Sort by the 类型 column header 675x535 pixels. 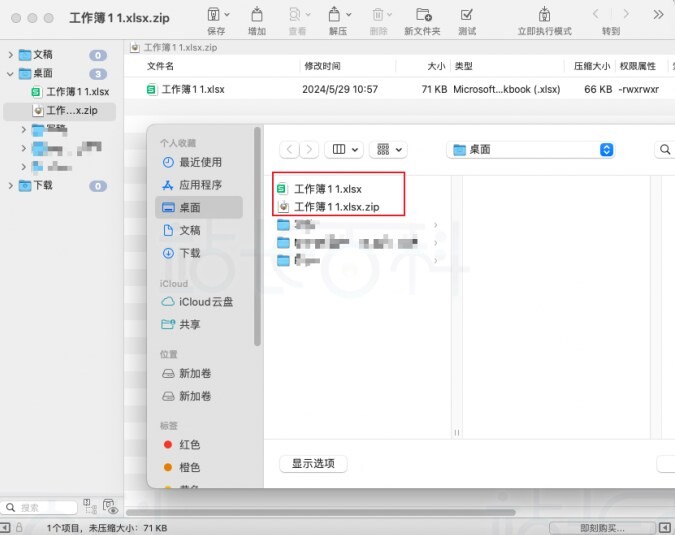464,66
